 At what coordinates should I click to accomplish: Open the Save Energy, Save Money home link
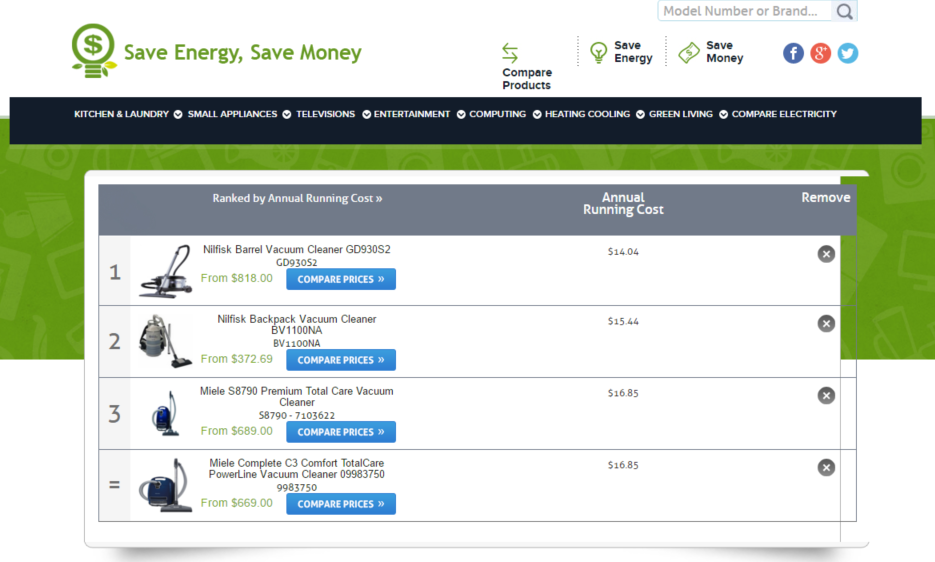(x=242, y=53)
